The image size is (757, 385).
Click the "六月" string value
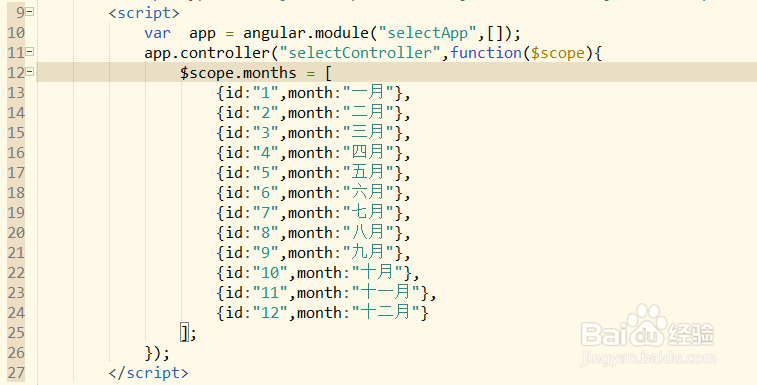[368, 193]
